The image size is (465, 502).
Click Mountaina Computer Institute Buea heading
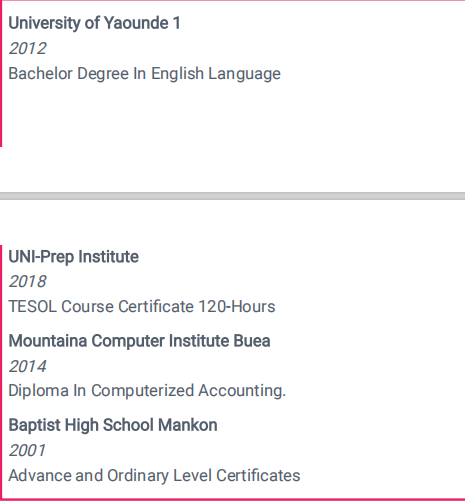pos(139,341)
